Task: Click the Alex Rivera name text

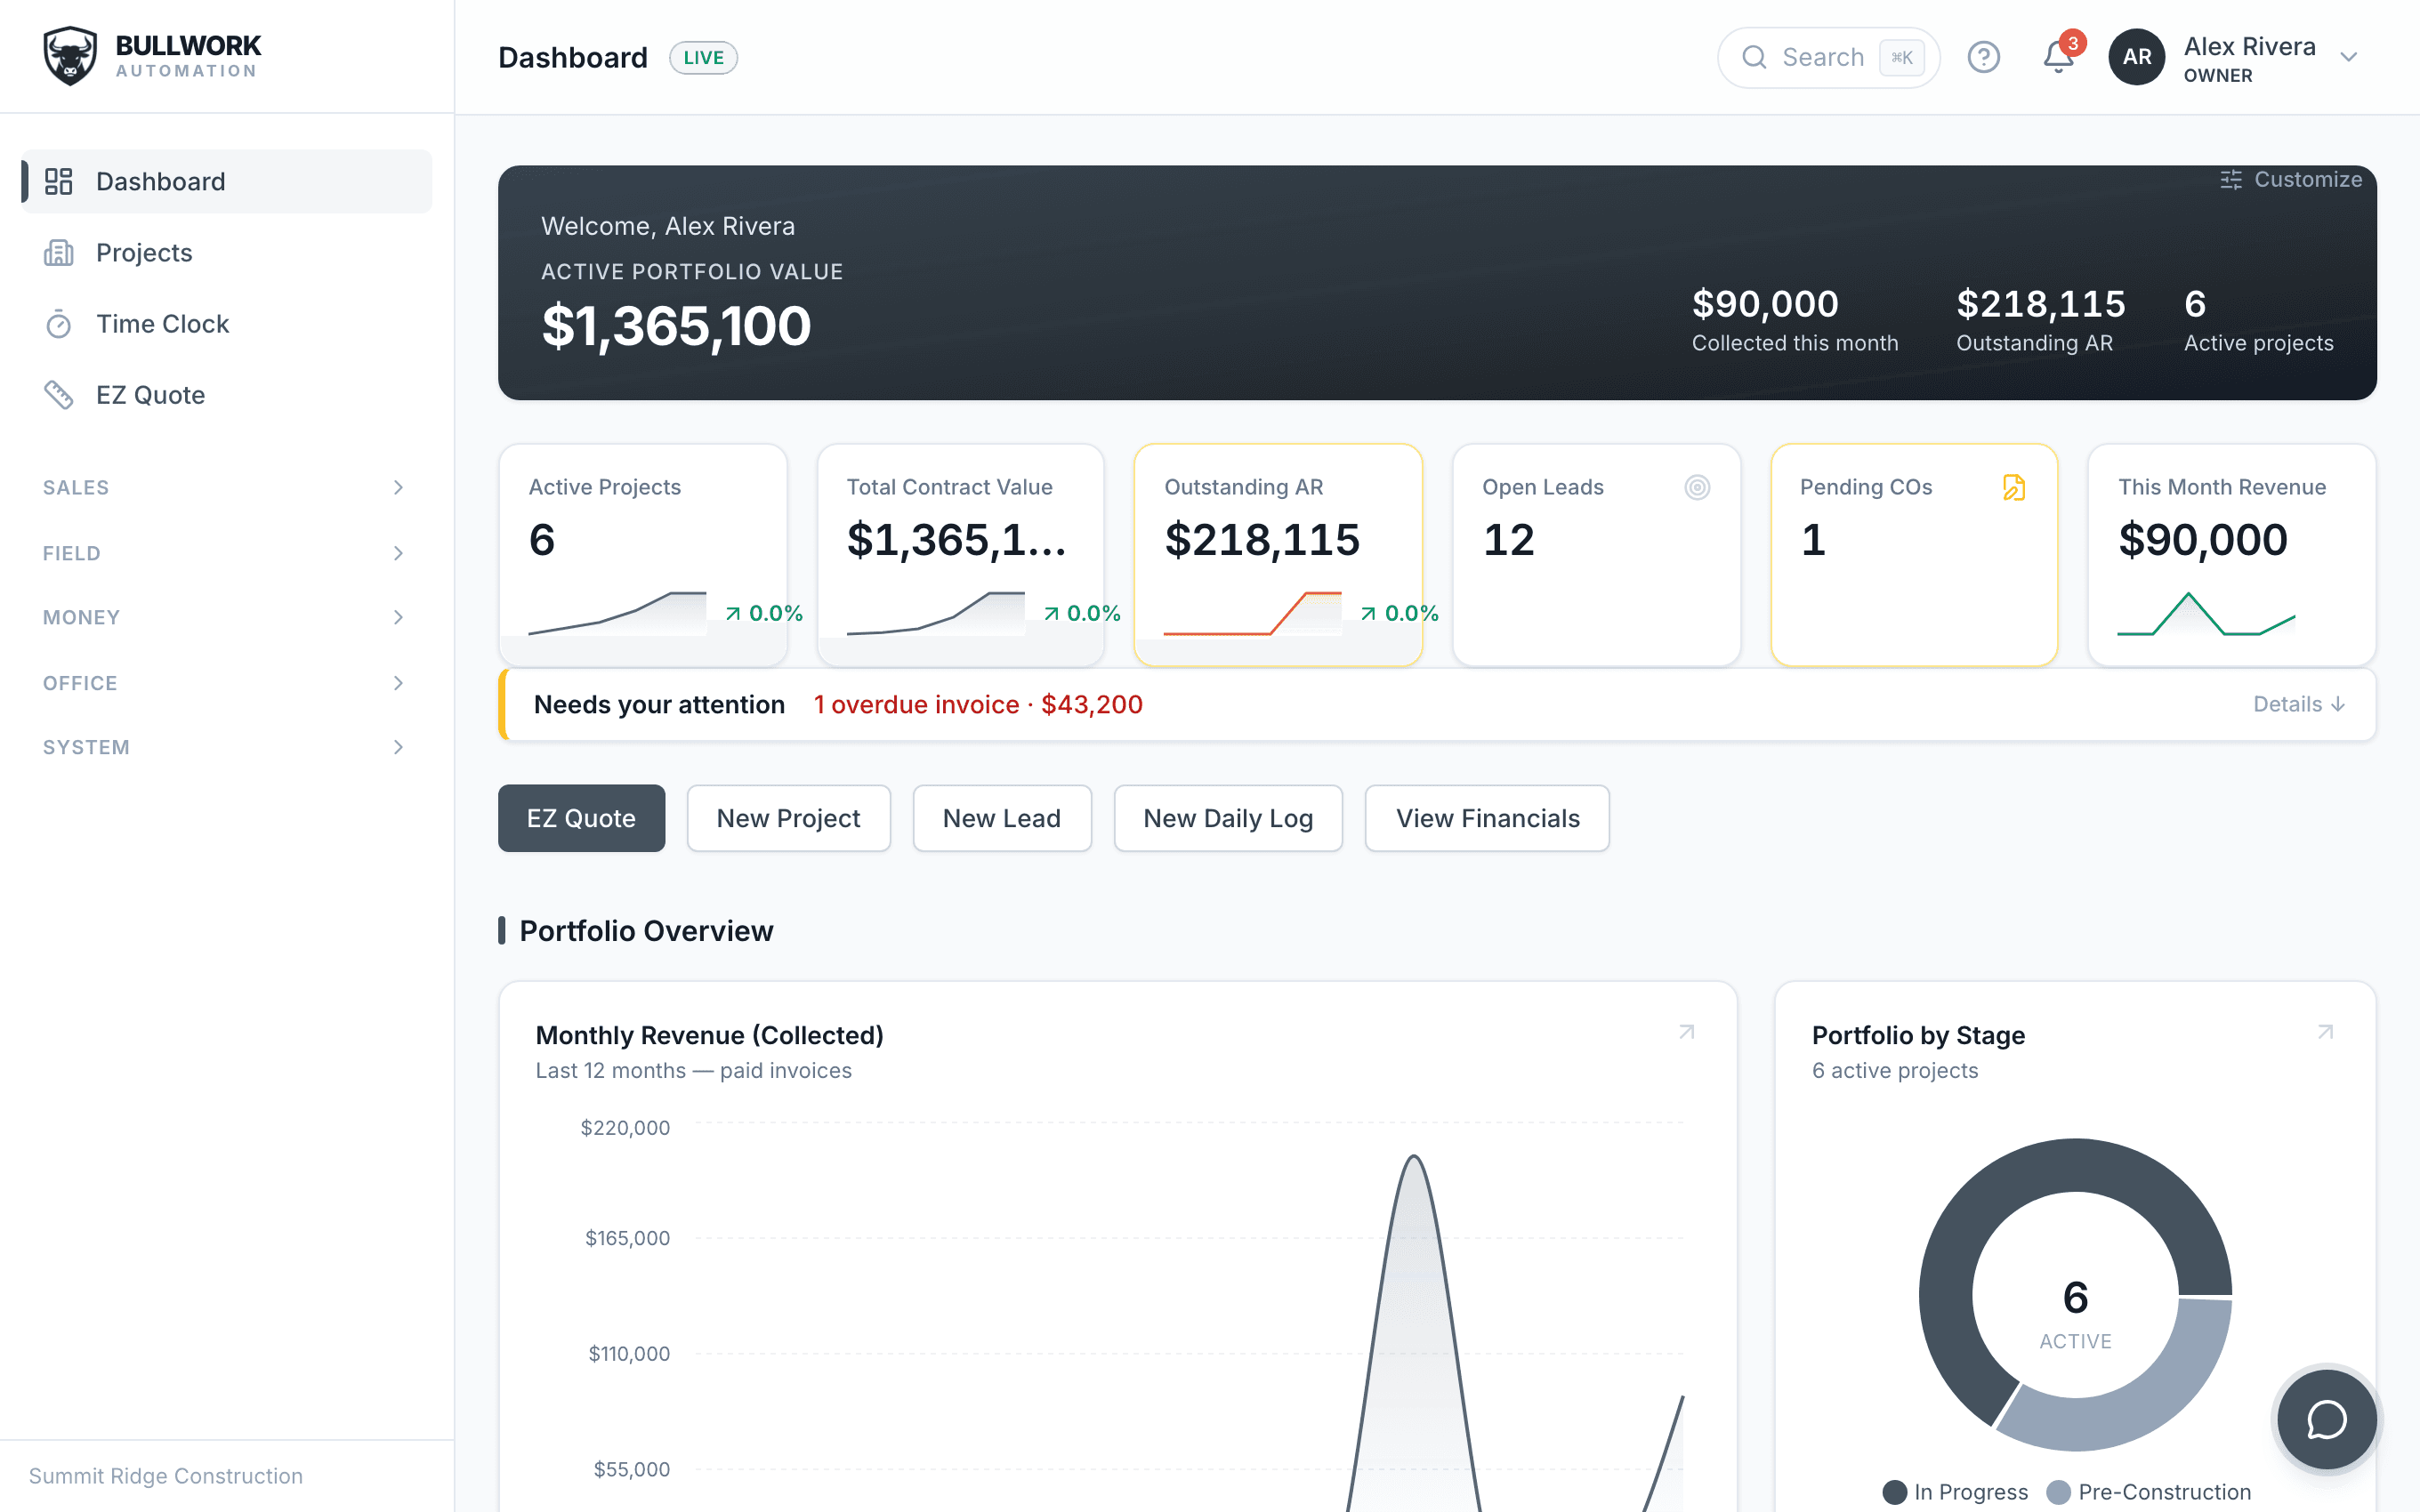Action: click(2249, 46)
